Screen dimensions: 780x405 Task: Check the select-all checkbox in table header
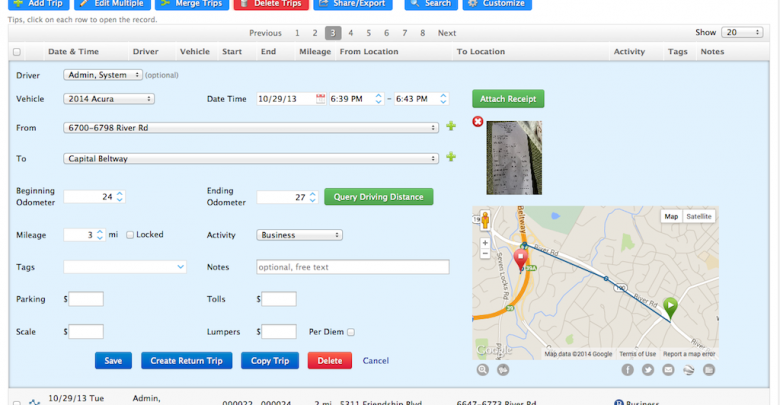click(x=16, y=52)
